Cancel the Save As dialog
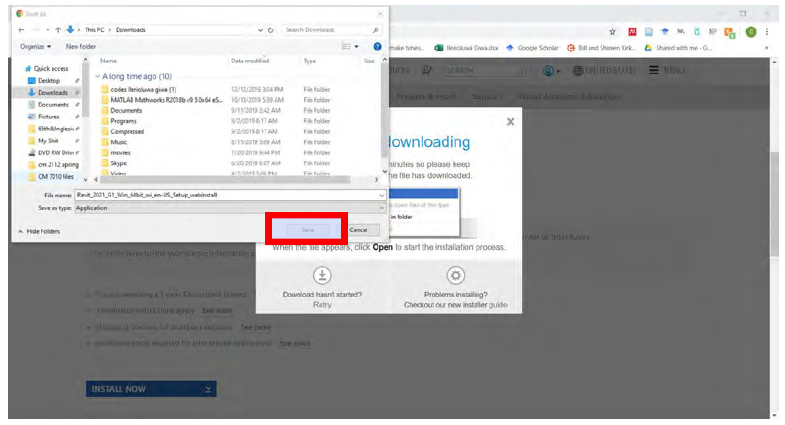The image size is (785, 425). point(358,230)
